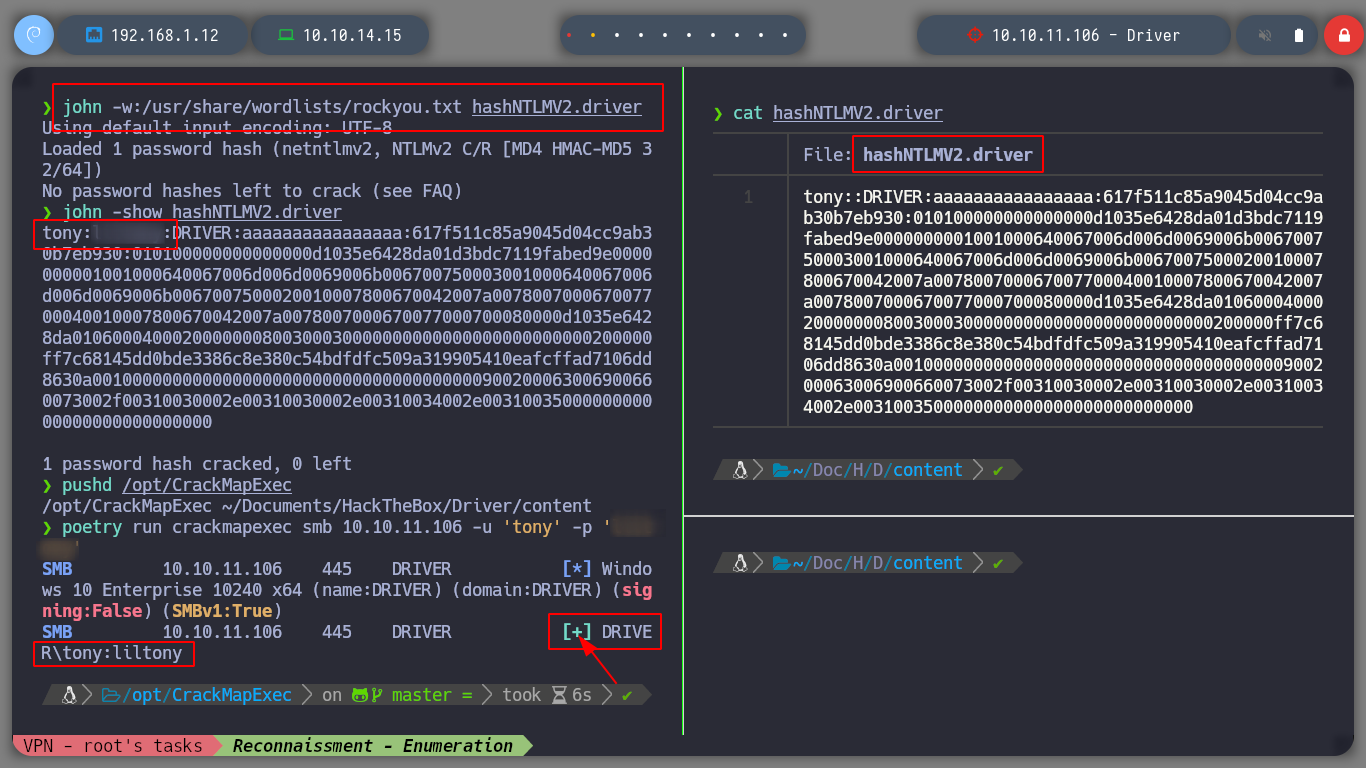1366x768 pixels.
Task: Click the laptop VPN icon beside 10.10.14.15
Action: [x=286, y=35]
